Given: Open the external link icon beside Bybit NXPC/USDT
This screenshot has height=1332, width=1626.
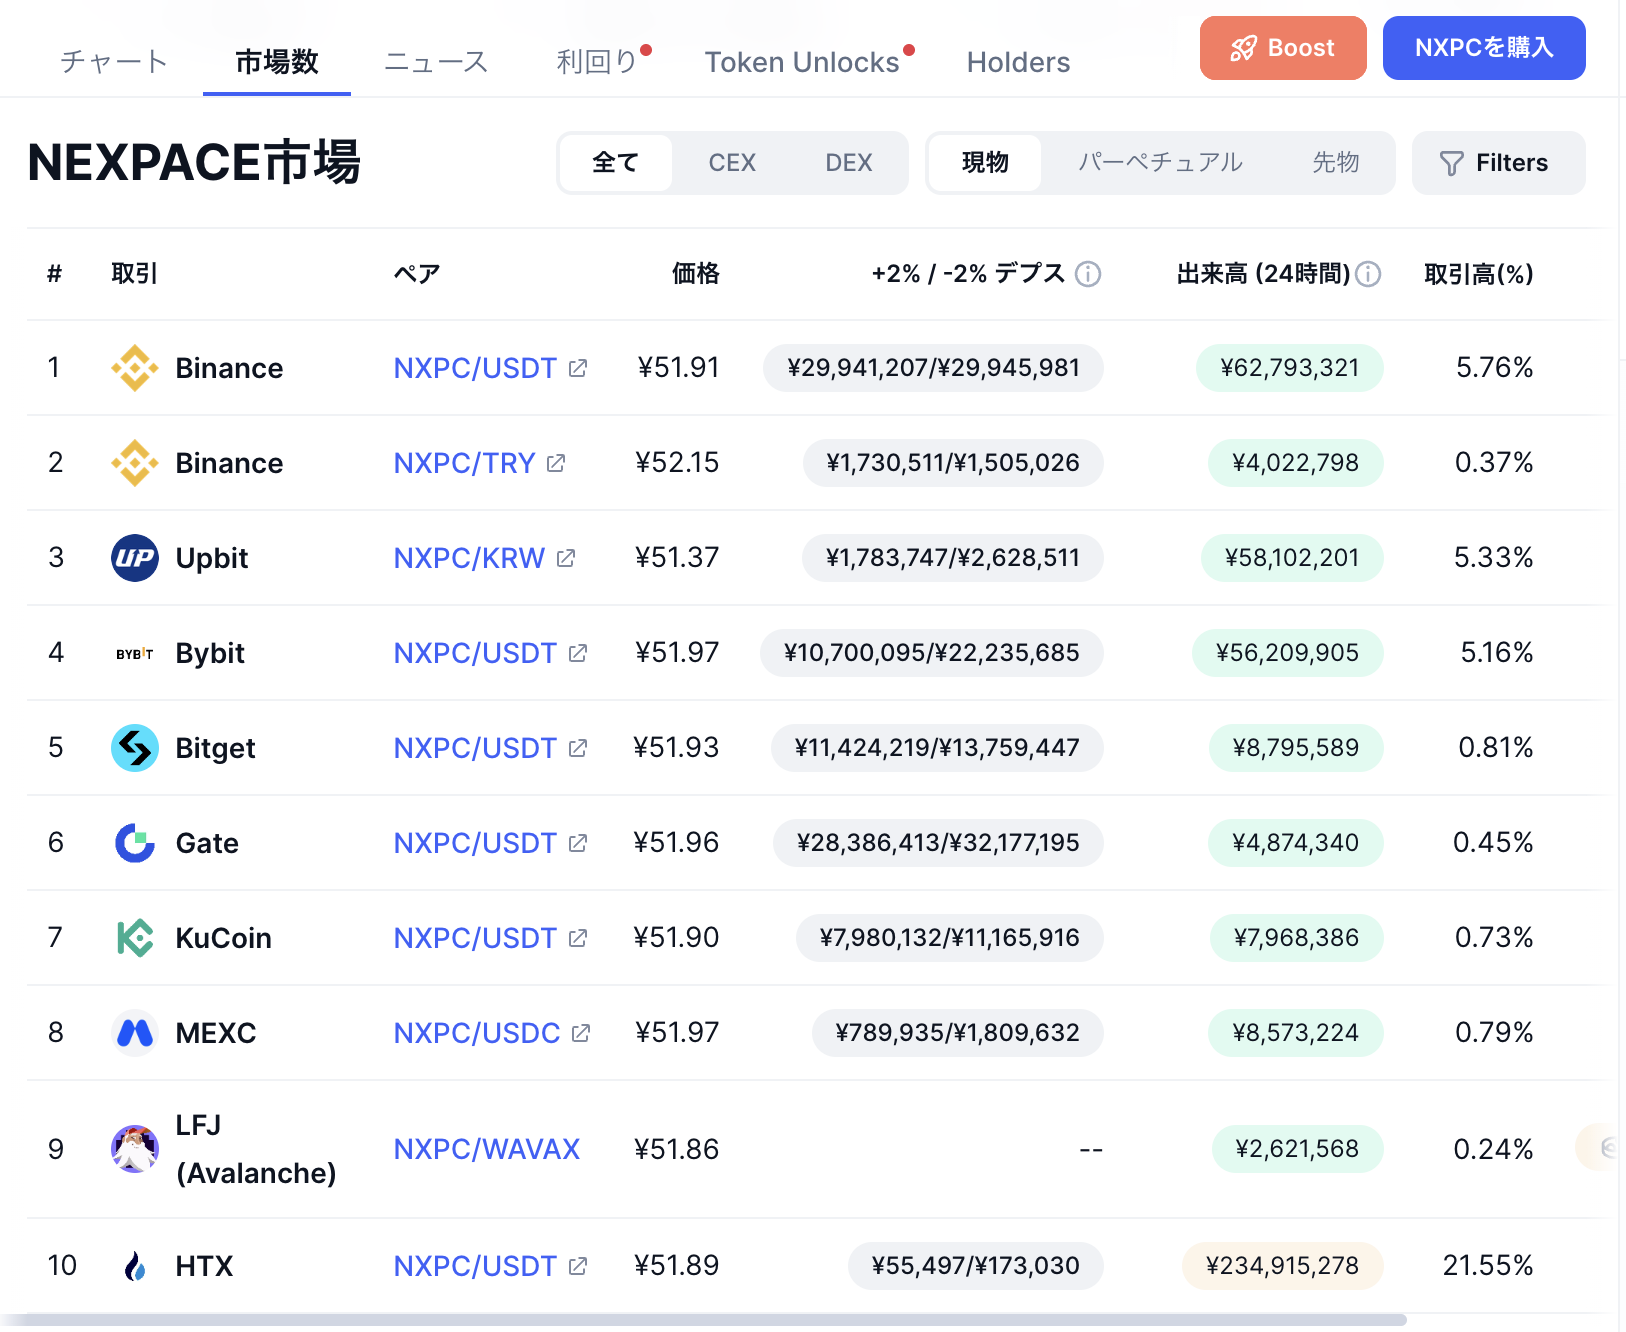Looking at the screenshot, I should pyautogui.click(x=578, y=653).
